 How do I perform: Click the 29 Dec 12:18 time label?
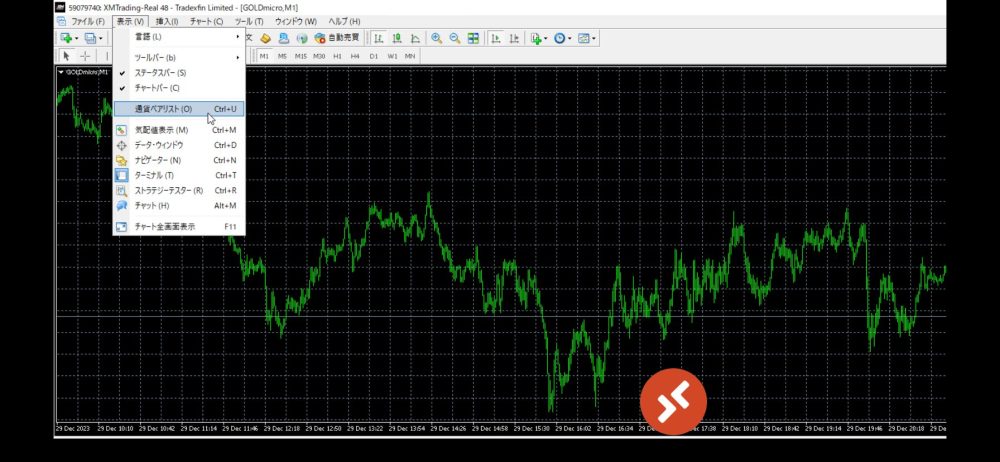tap(280, 429)
